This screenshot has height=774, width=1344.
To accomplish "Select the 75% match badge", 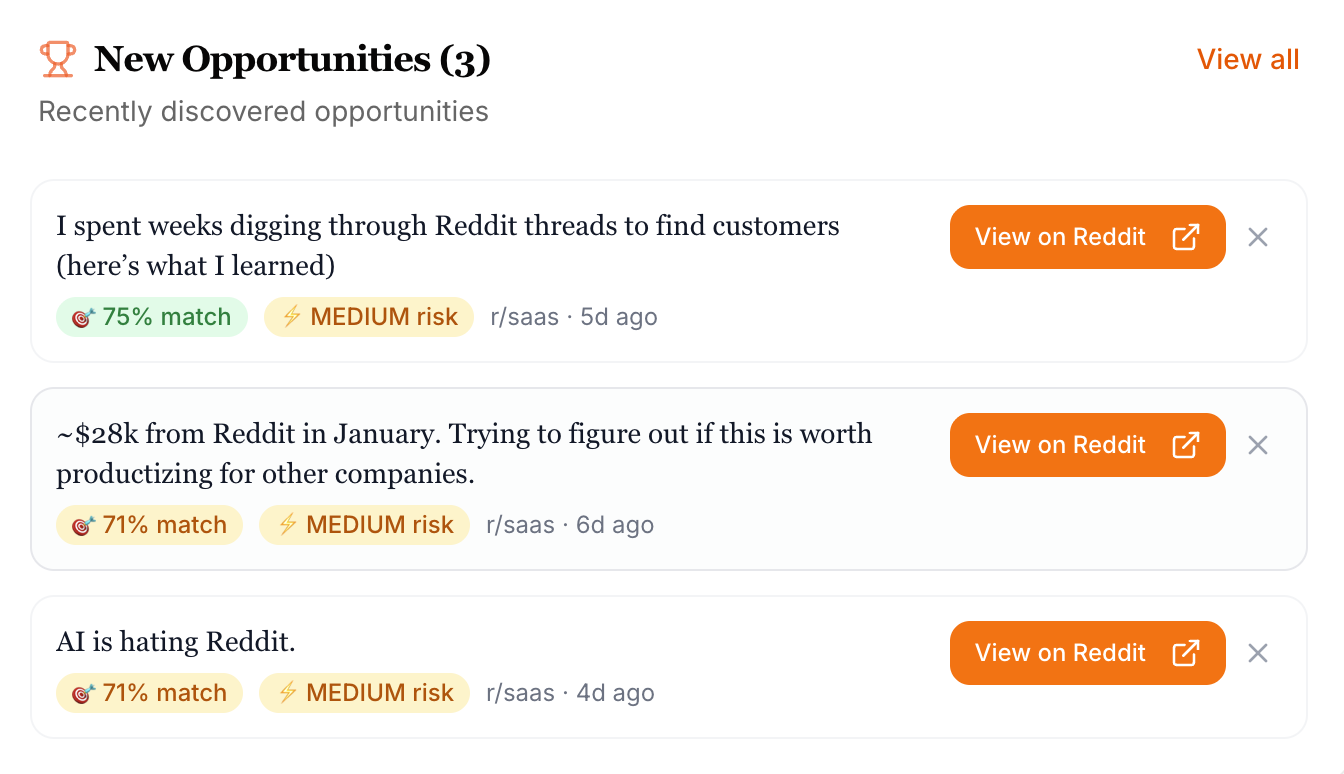I will (x=151, y=316).
